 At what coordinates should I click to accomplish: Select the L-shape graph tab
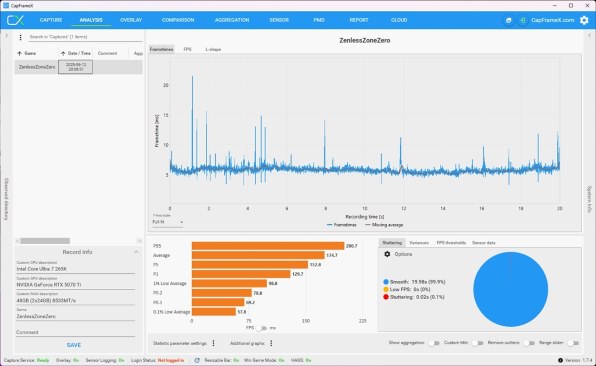click(x=213, y=49)
